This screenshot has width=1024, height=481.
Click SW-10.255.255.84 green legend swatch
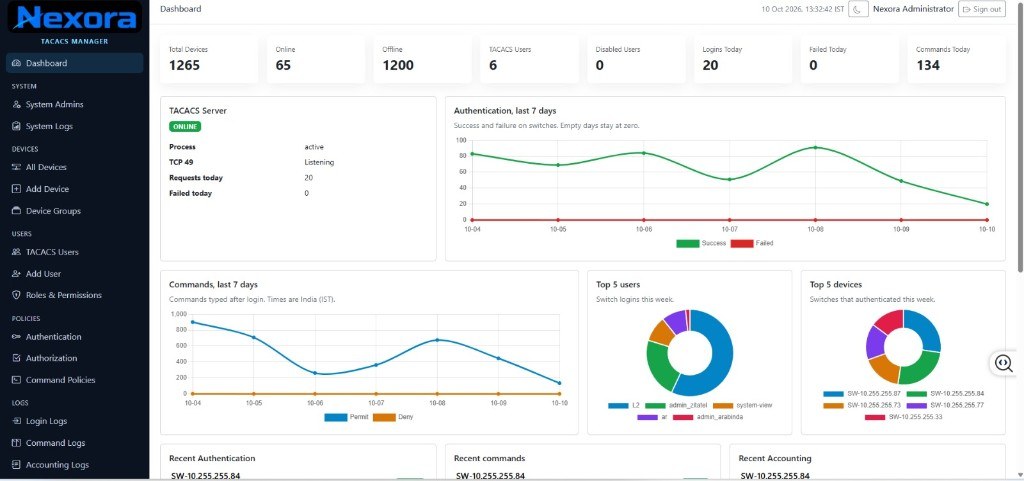click(x=916, y=394)
